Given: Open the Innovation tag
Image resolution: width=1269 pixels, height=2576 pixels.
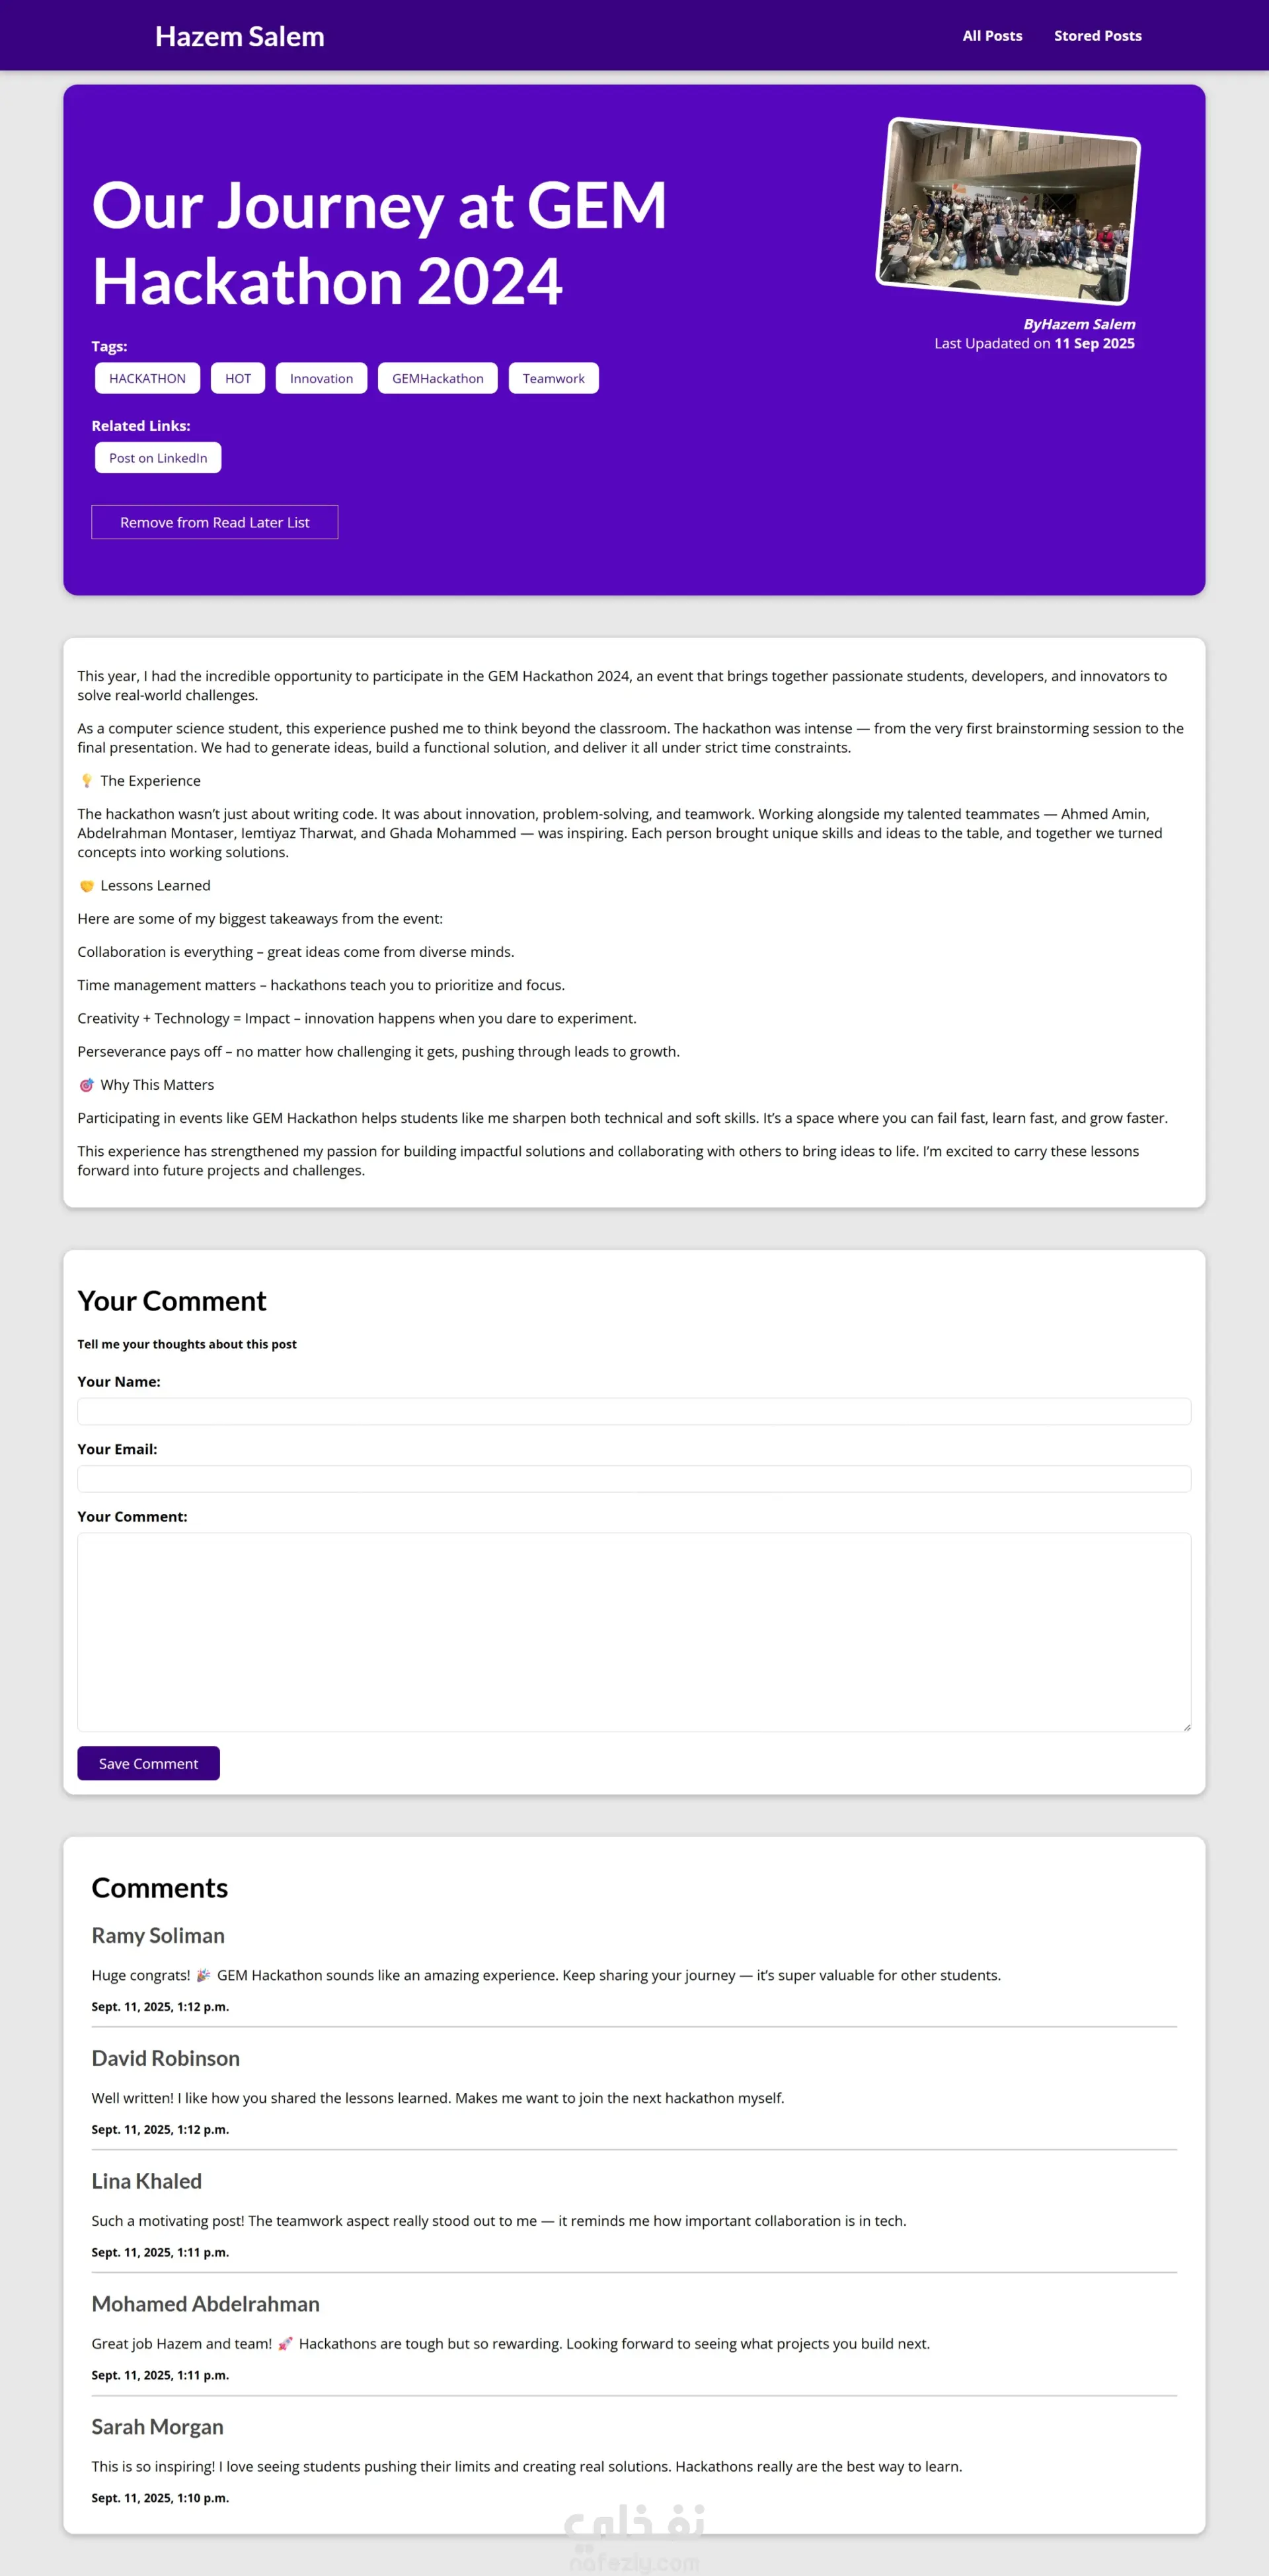Looking at the screenshot, I should tap(321, 378).
